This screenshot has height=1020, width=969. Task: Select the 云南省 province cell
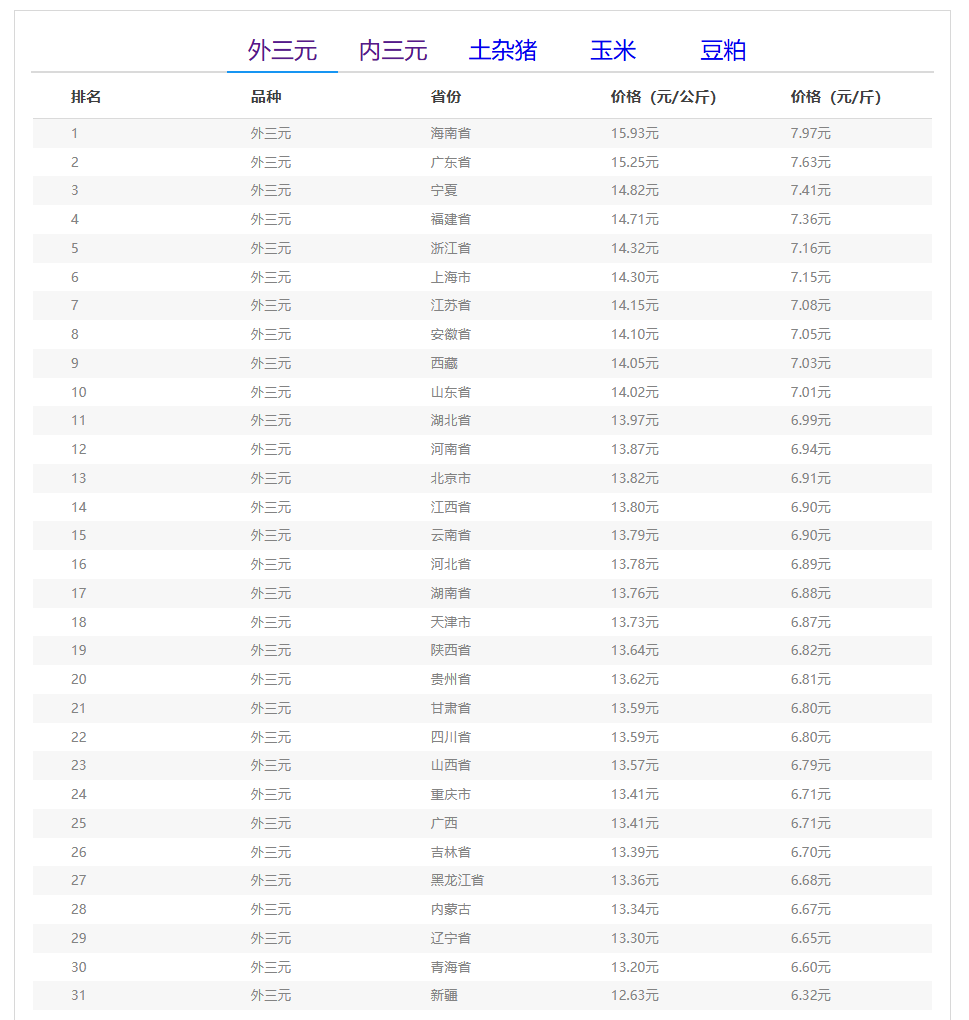point(450,535)
